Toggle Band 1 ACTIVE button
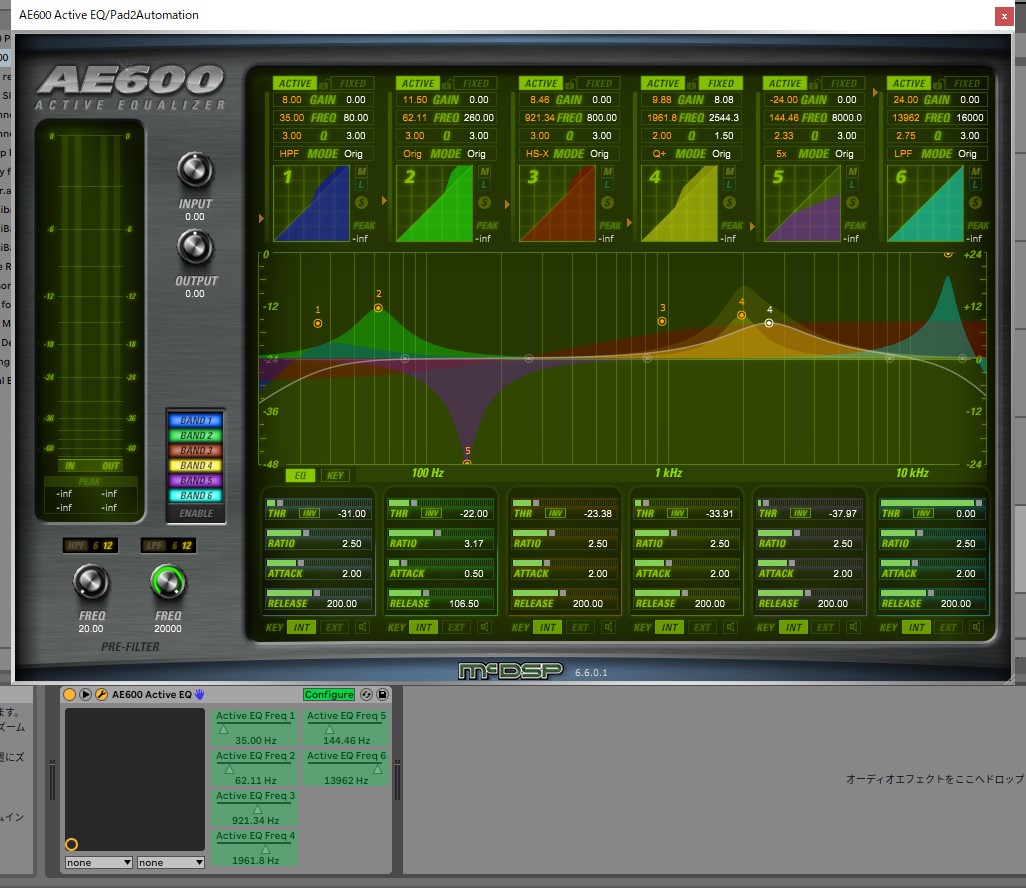This screenshot has height=888, width=1026. pos(294,84)
